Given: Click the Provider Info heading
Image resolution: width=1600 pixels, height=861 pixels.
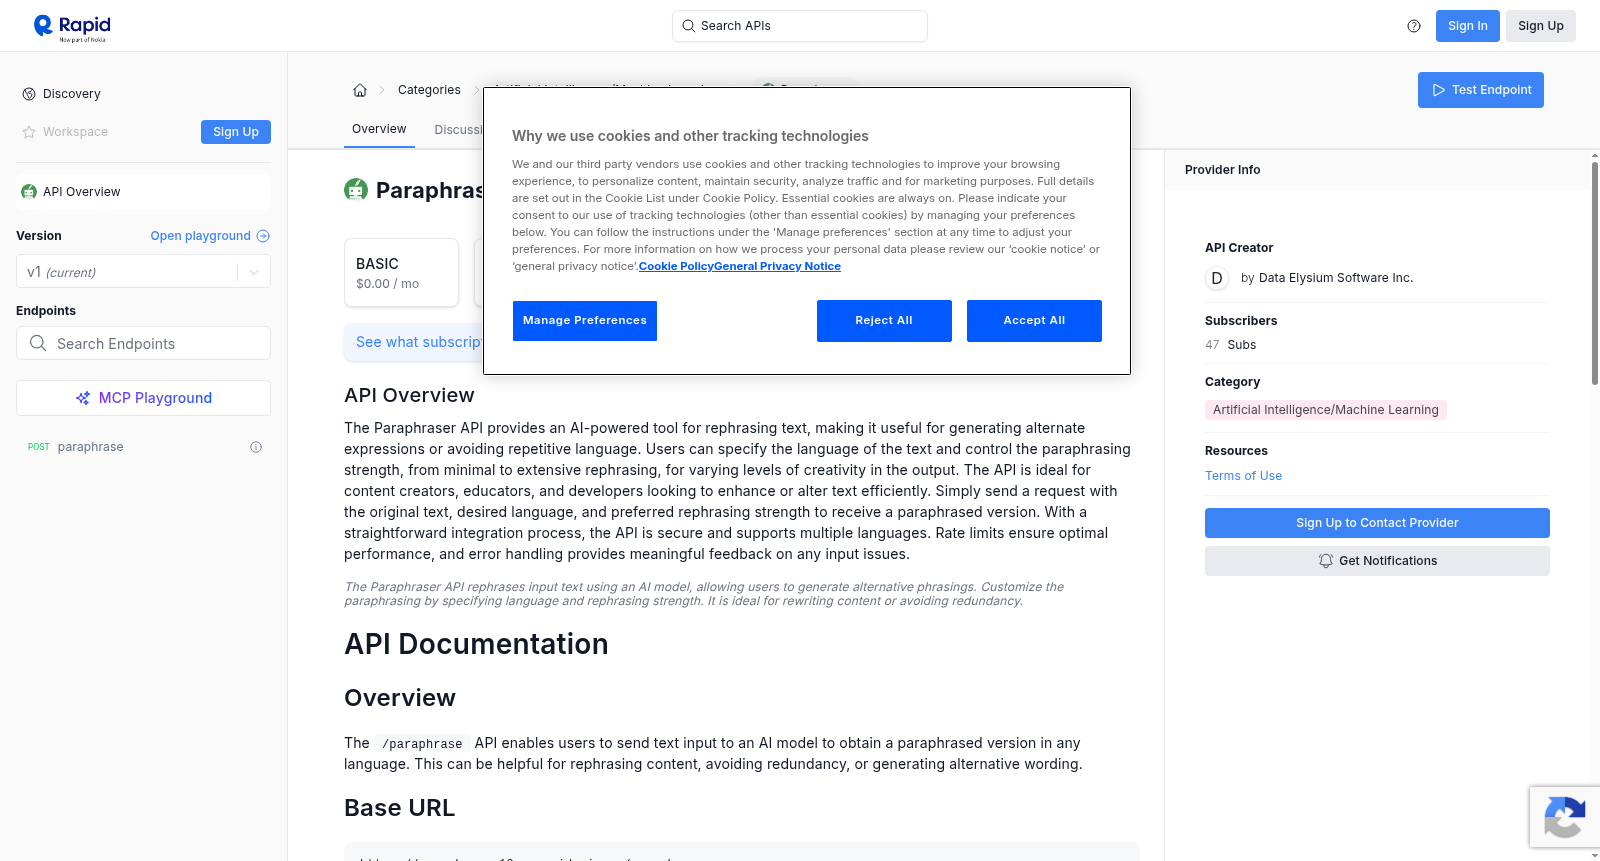Looking at the screenshot, I should 1222,170.
